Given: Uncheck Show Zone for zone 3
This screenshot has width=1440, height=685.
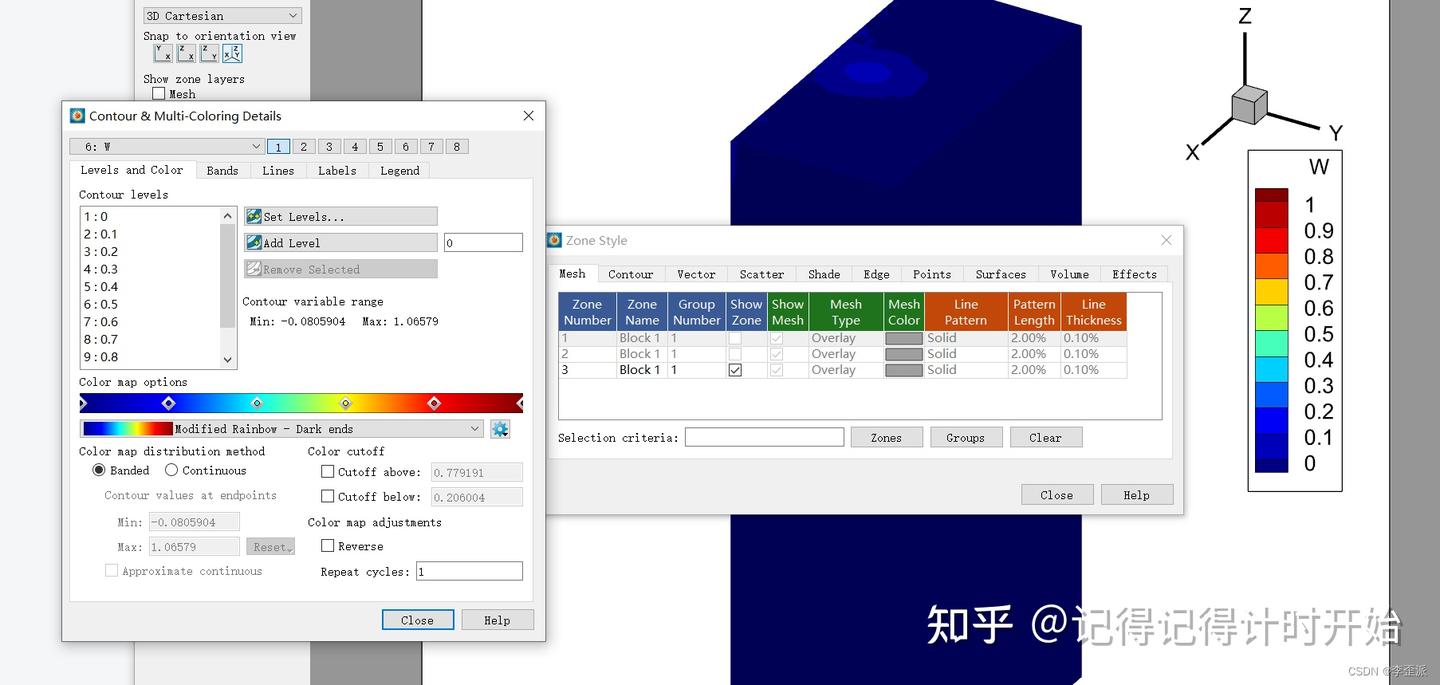Looking at the screenshot, I should pyautogui.click(x=735, y=369).
